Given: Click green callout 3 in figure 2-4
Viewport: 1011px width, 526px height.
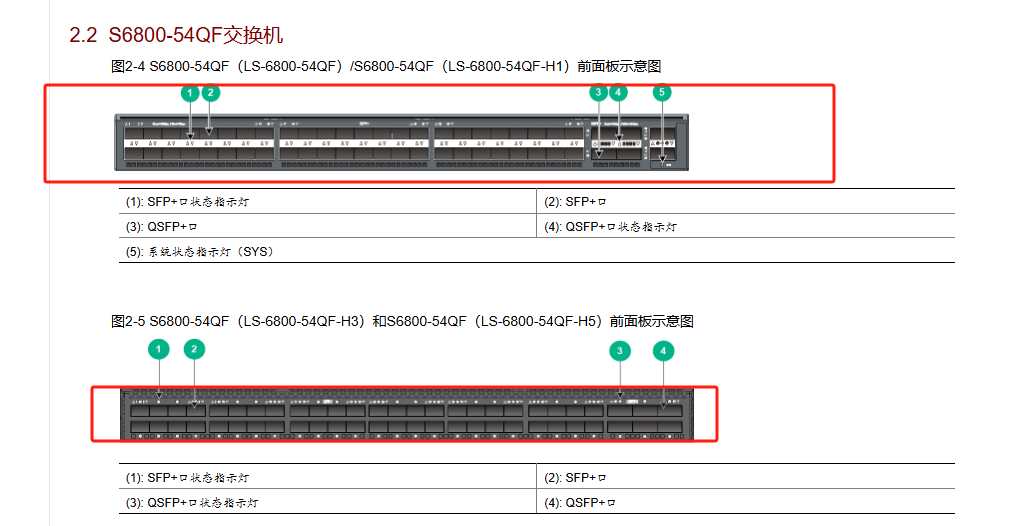Looking at the screenshot, I should [598, 92].
